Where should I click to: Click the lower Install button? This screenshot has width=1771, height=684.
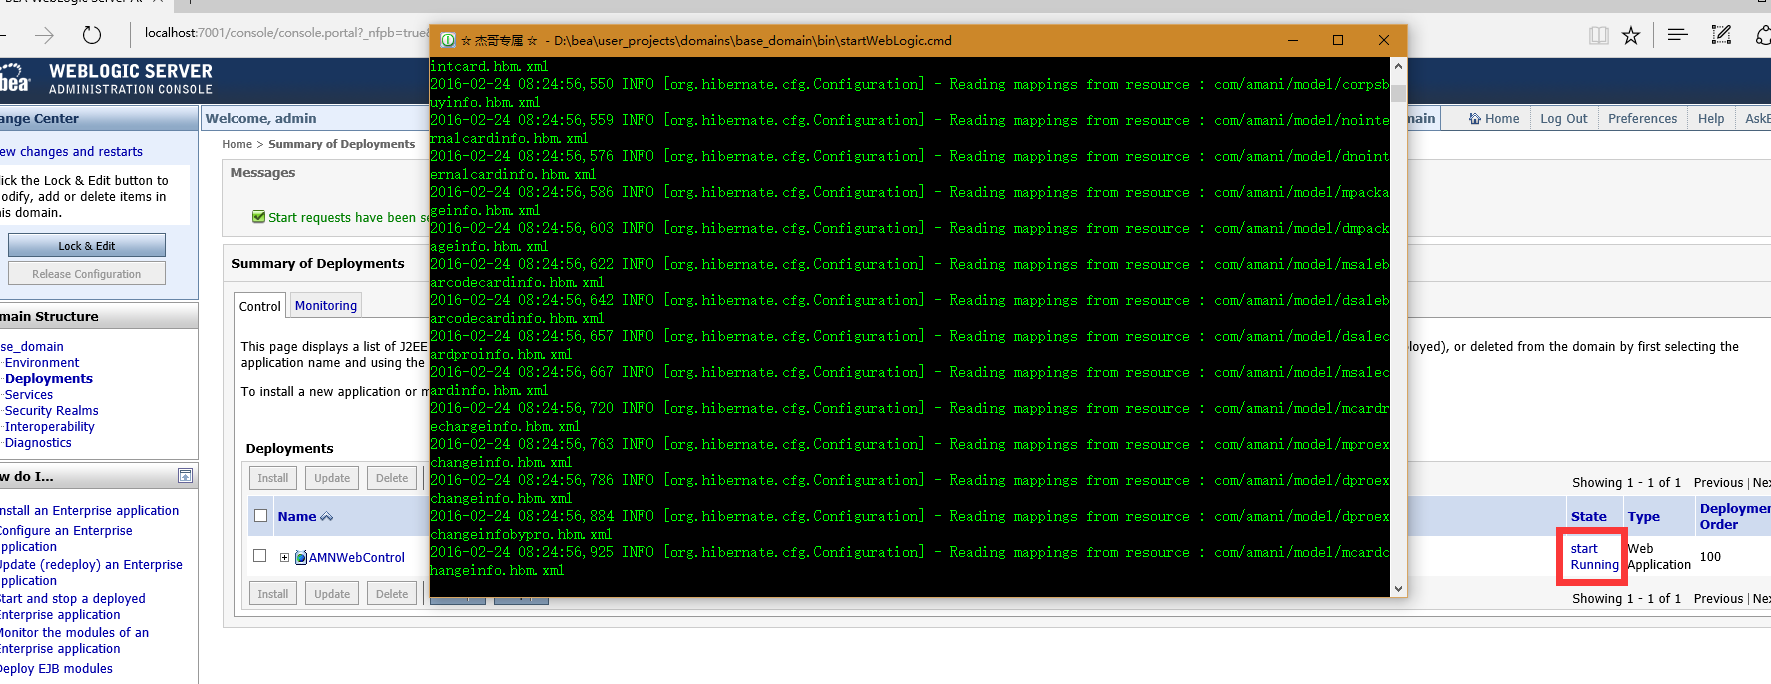(273, 593)
